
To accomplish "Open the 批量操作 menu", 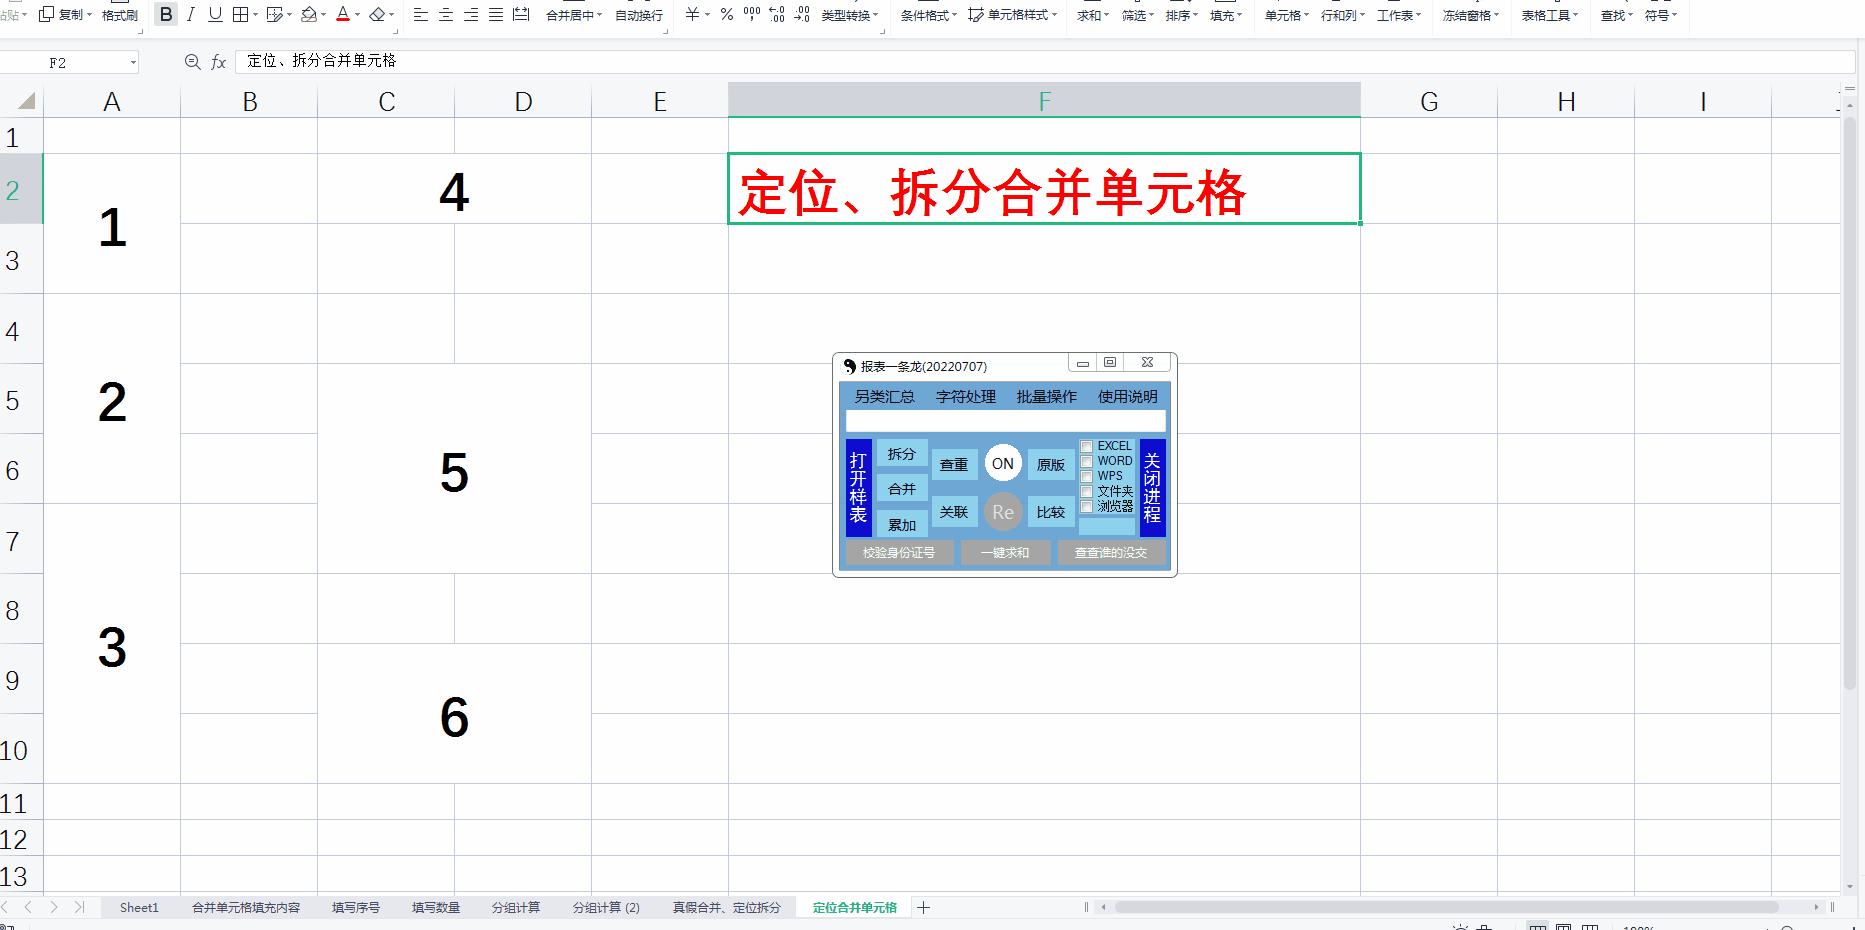I will [x=1046, y=396].
